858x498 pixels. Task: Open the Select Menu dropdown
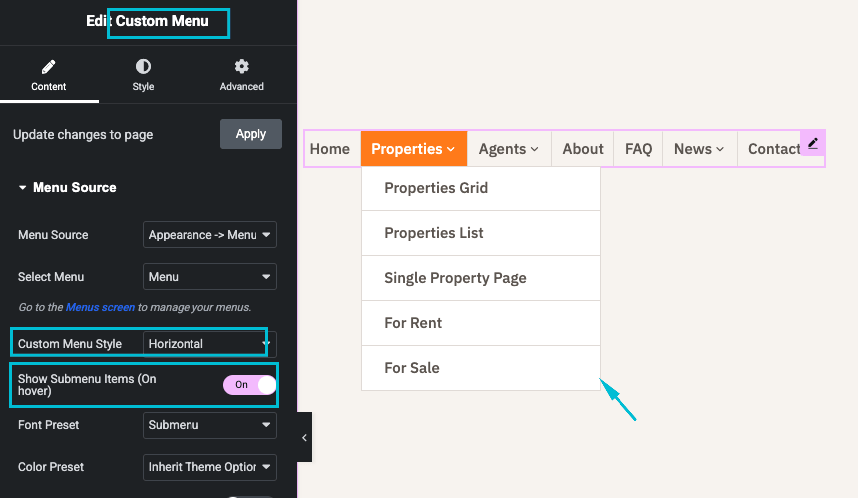pos(209,277)
